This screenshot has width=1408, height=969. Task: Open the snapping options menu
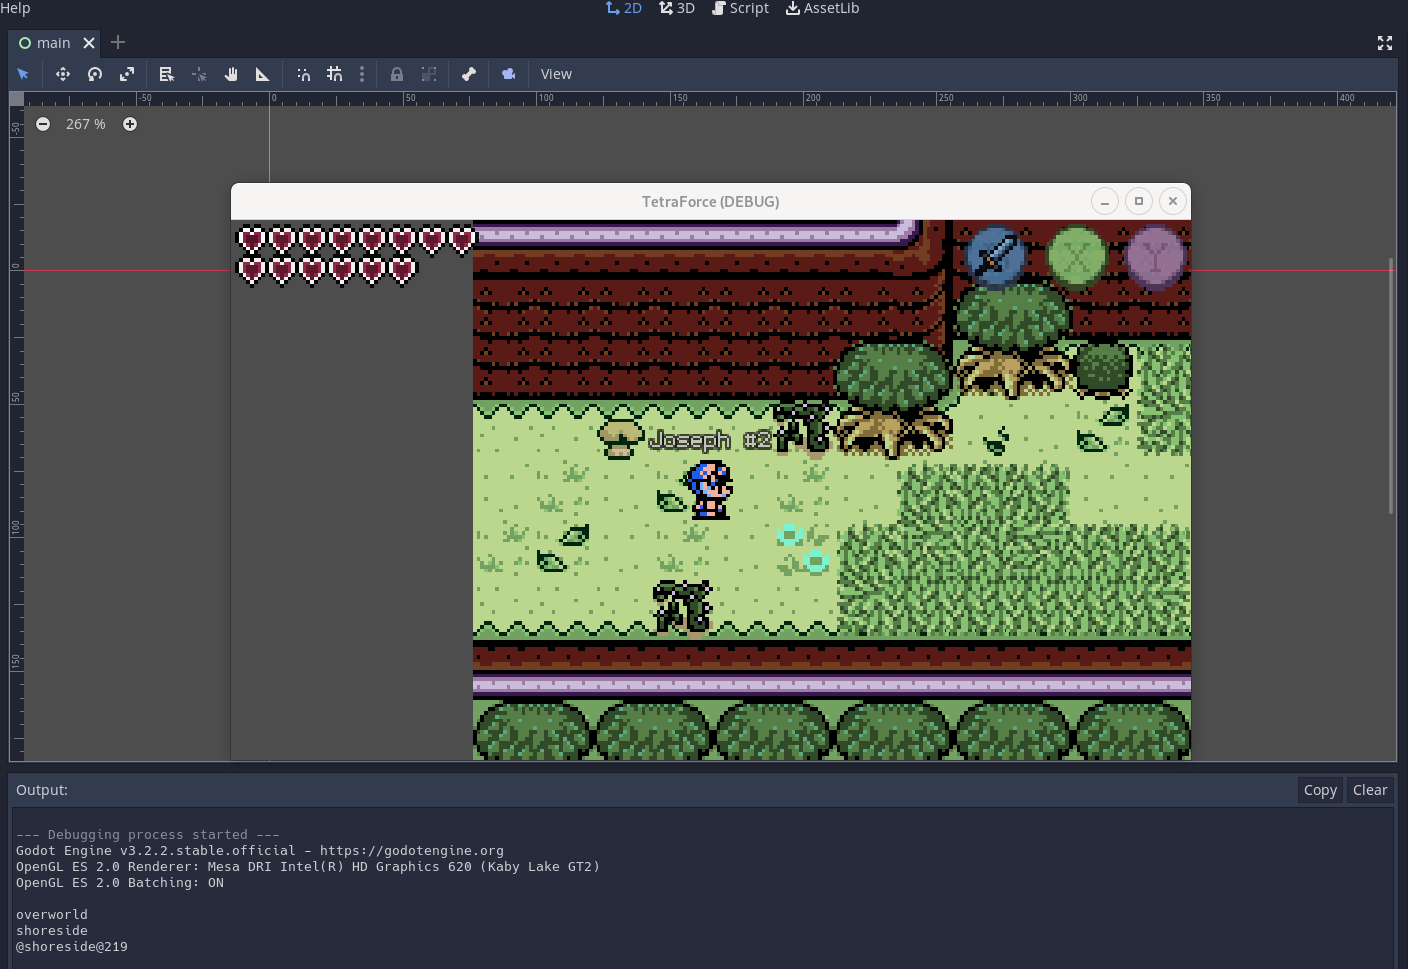click(x=362, y=73)
